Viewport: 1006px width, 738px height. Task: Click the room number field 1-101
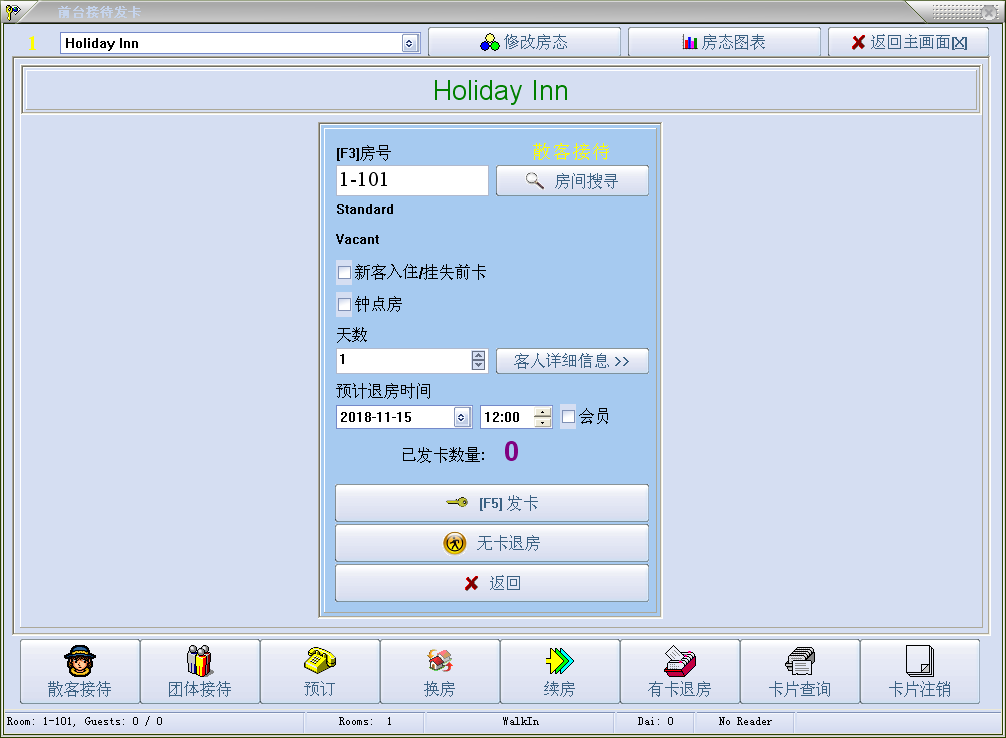[412, 180]
